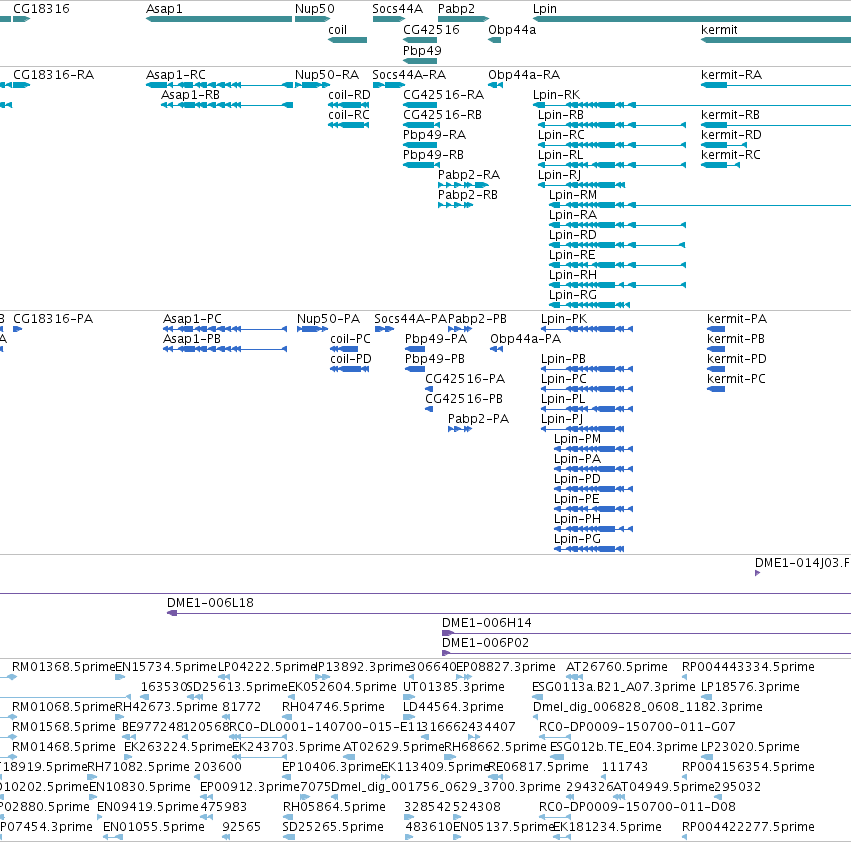
Task: Select the EK181234.5prime EST label
Action: pos(607,827)
